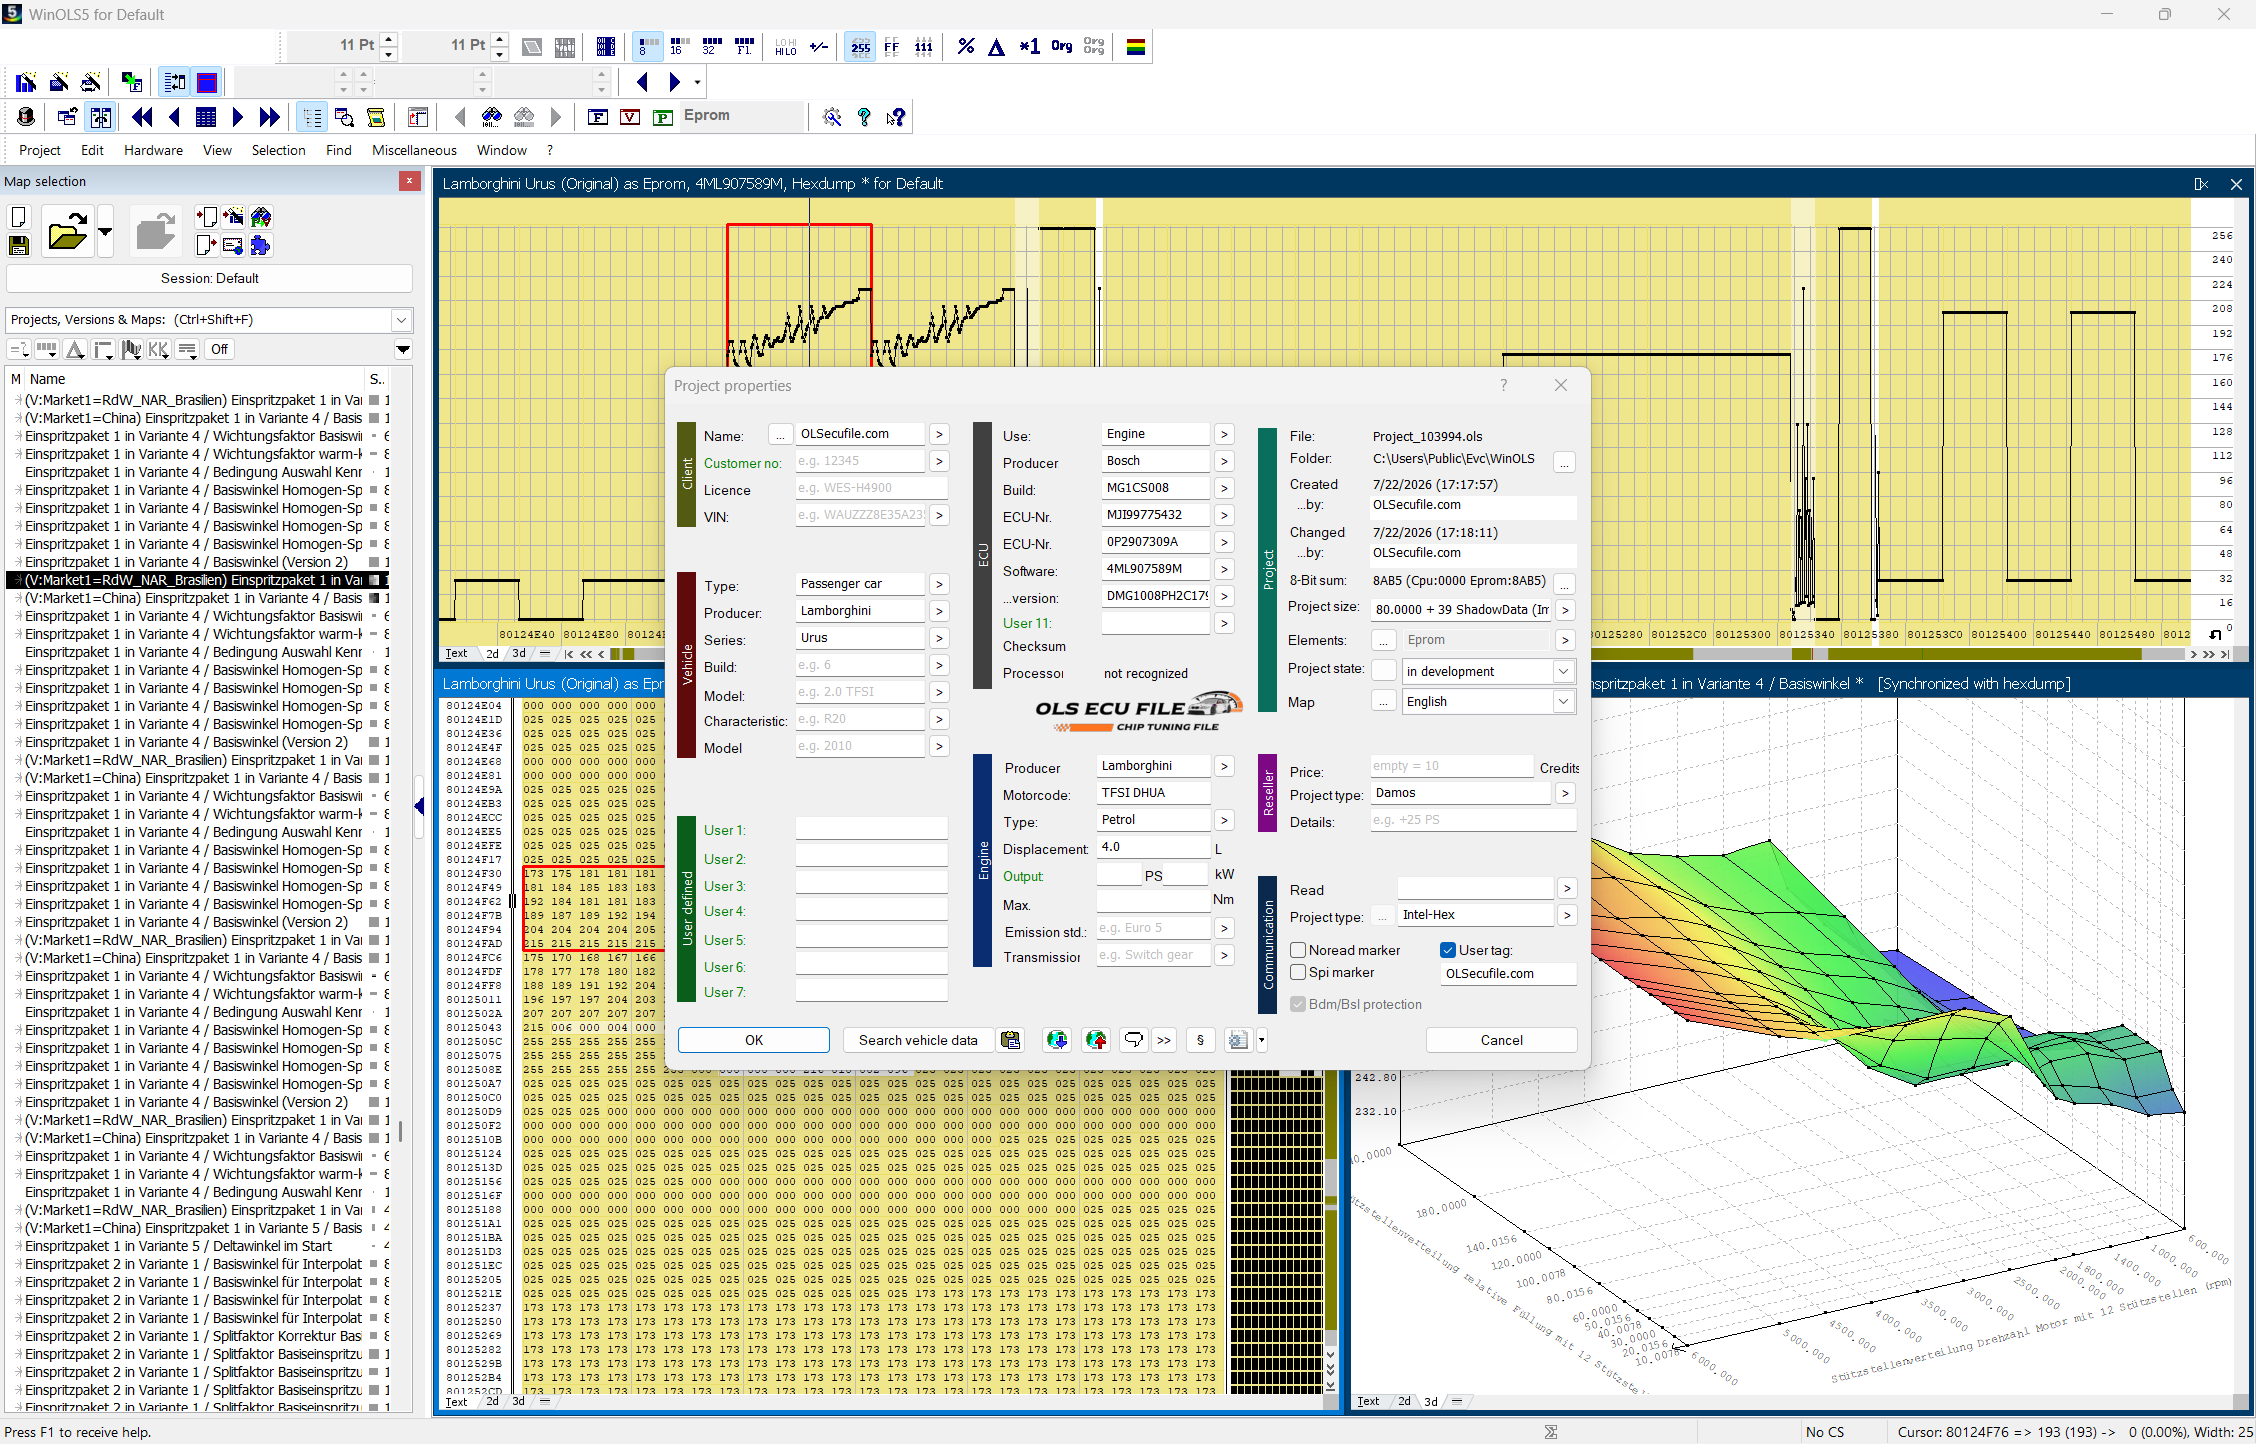2256x1444 pixels.
Task: Open the Project state dropdown
Action: point(1563,671)
